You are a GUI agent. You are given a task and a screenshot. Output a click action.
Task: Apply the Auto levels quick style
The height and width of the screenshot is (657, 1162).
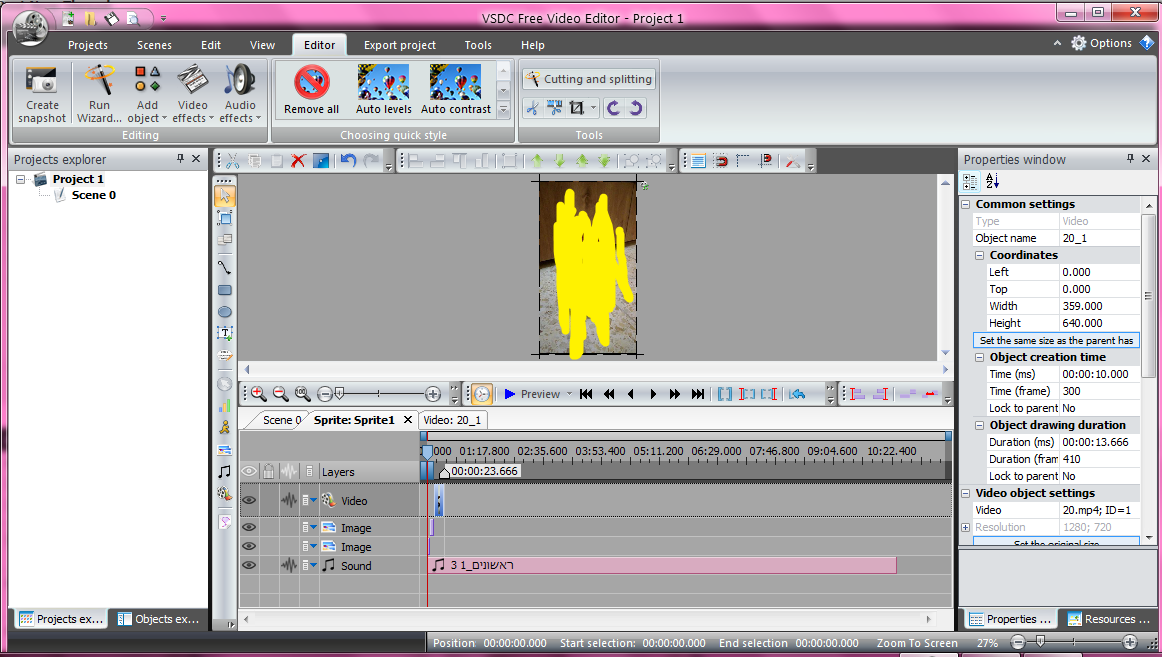[x=383, y=90]
